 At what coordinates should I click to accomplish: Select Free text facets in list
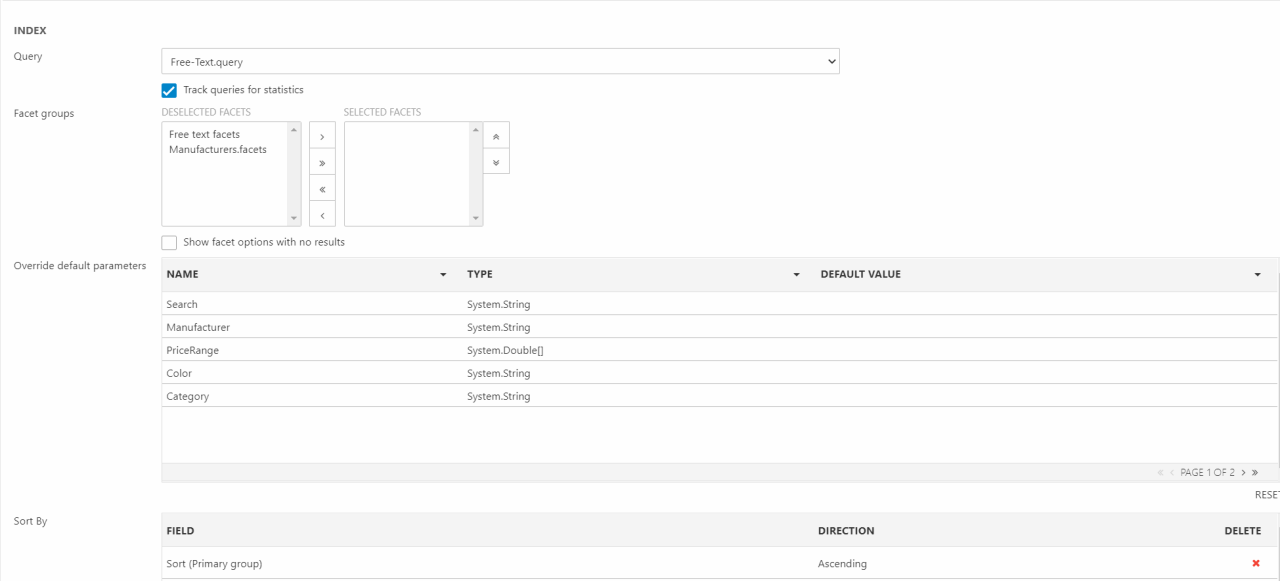coord(205,134)
